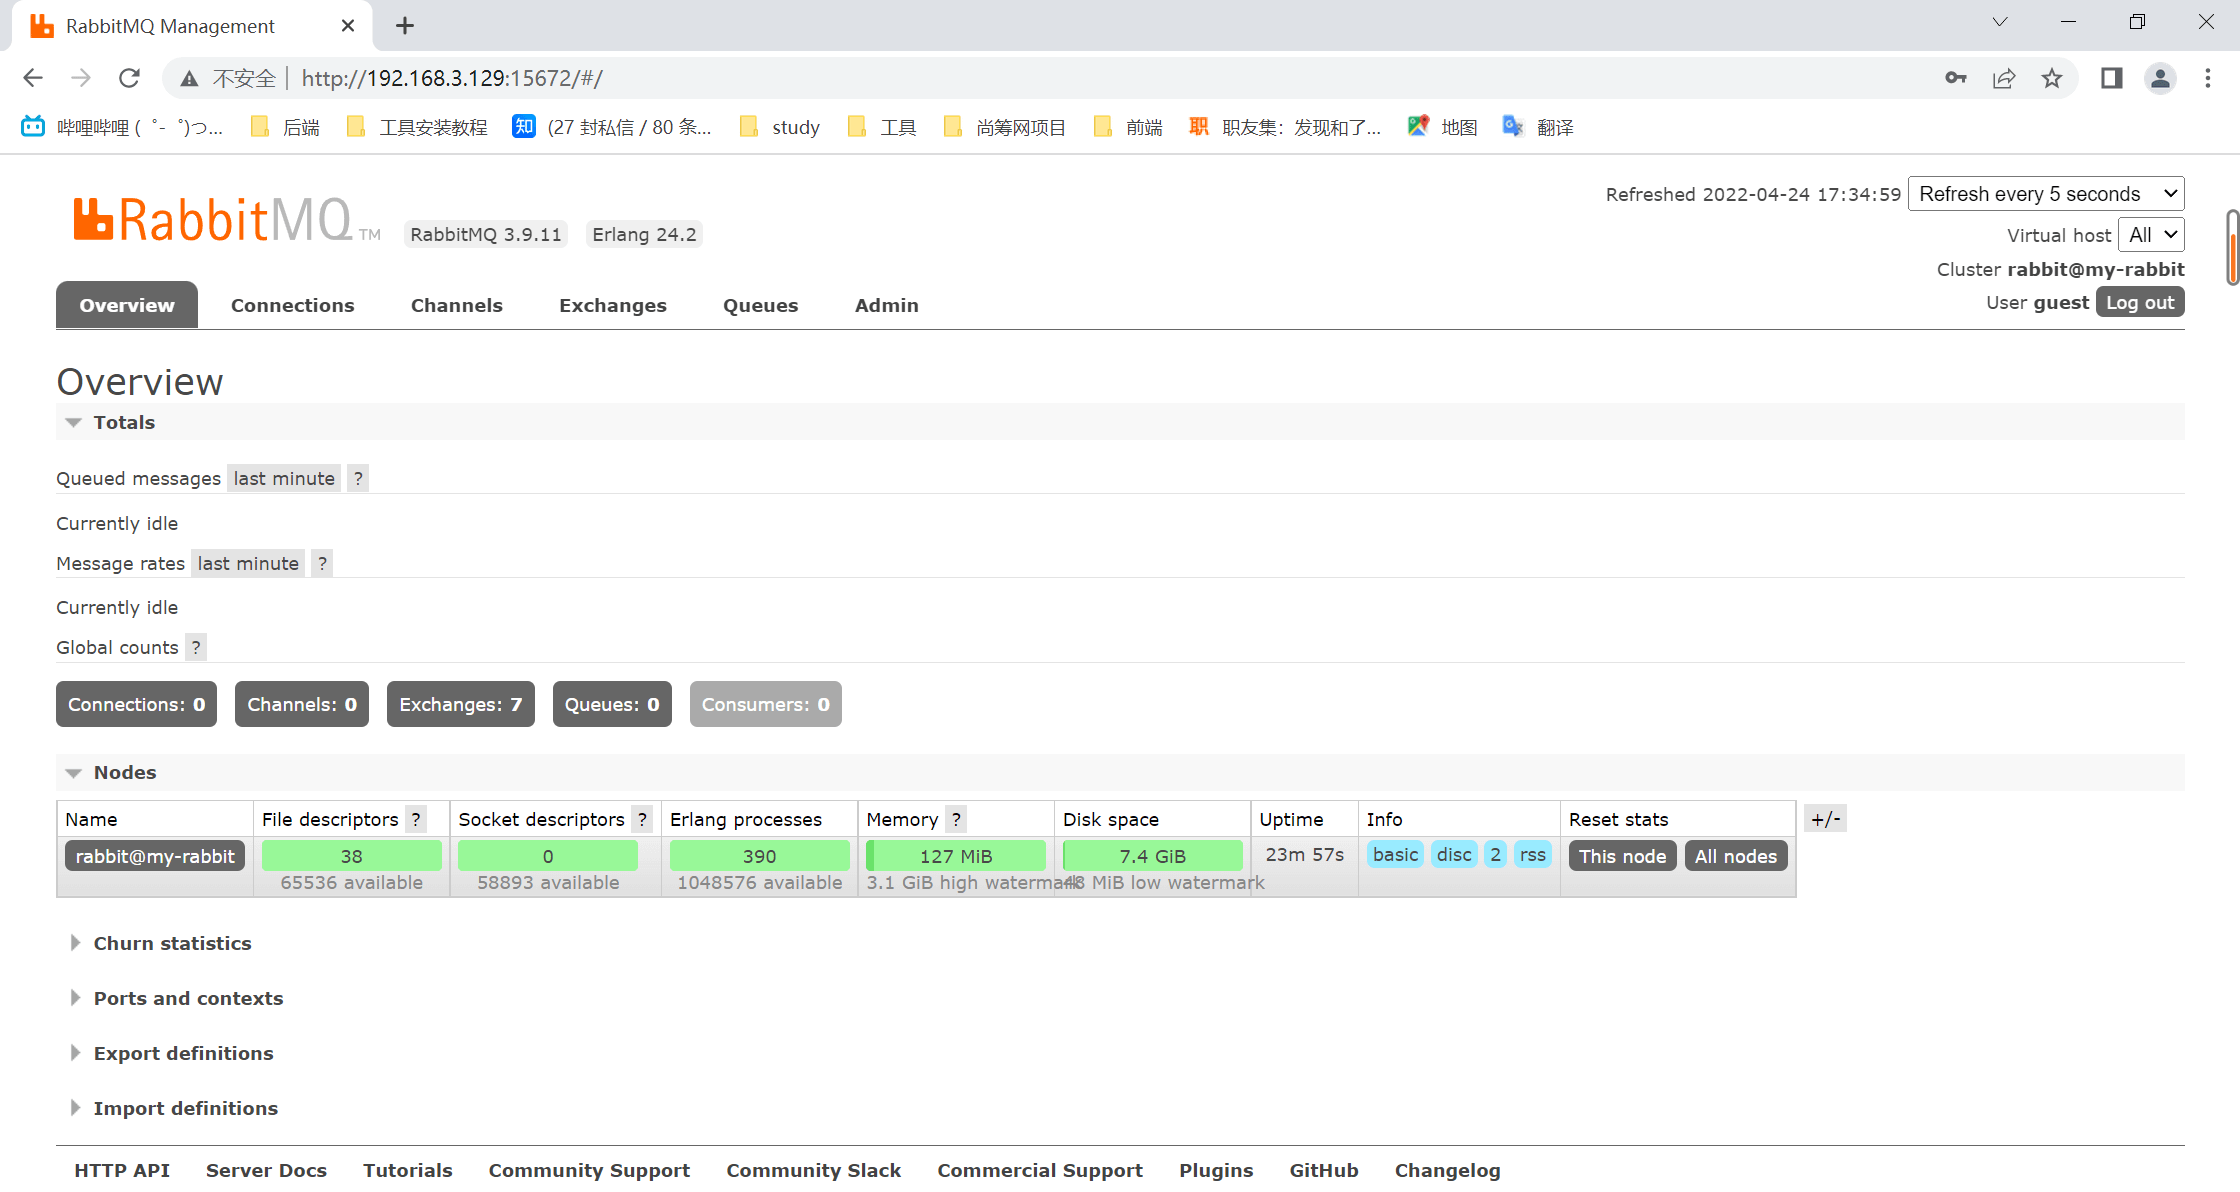Expand Ports and contexts section

coord(176,998)
